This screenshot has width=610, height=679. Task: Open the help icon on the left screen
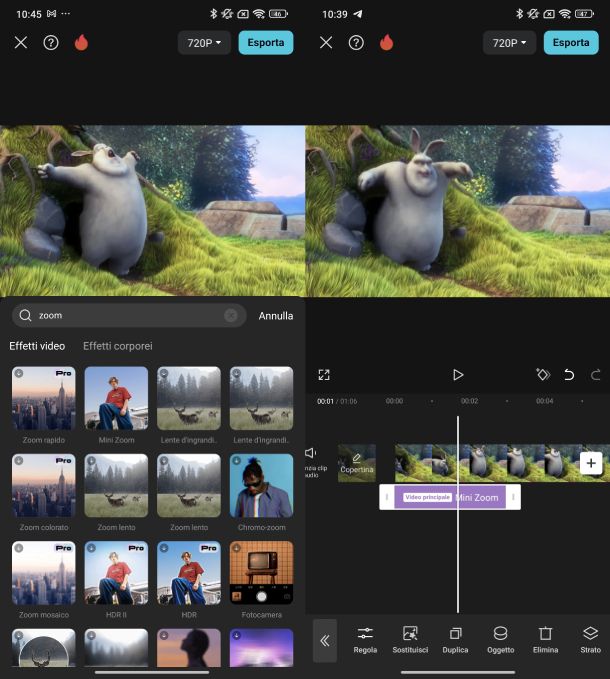51,42
